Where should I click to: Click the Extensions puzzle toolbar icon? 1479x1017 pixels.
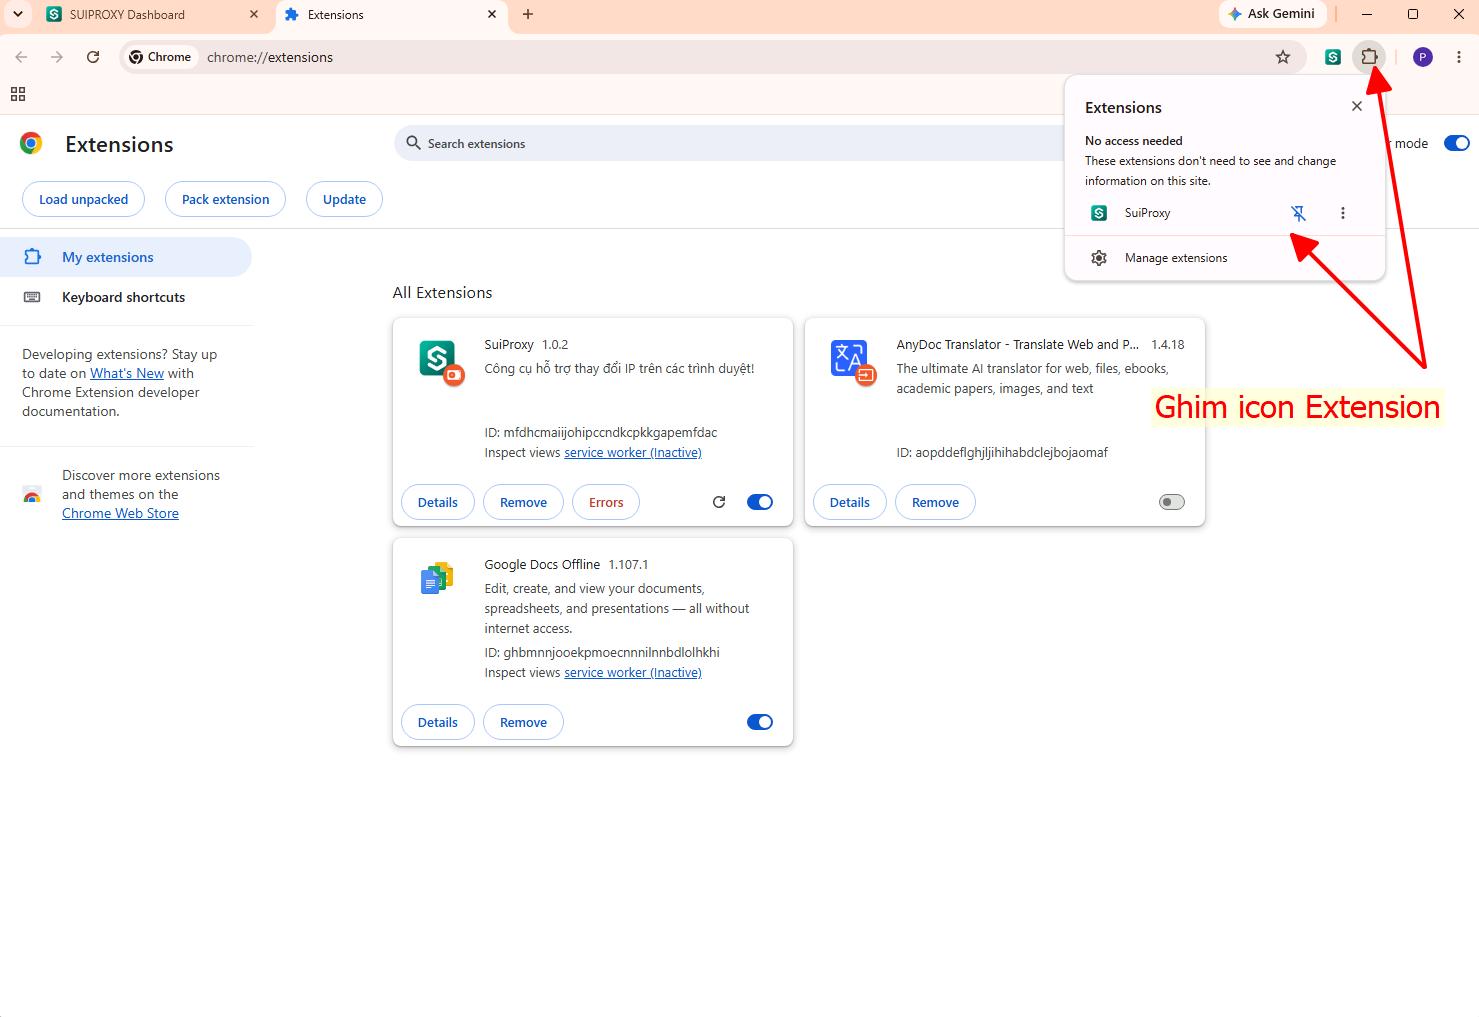[1369, 57]
